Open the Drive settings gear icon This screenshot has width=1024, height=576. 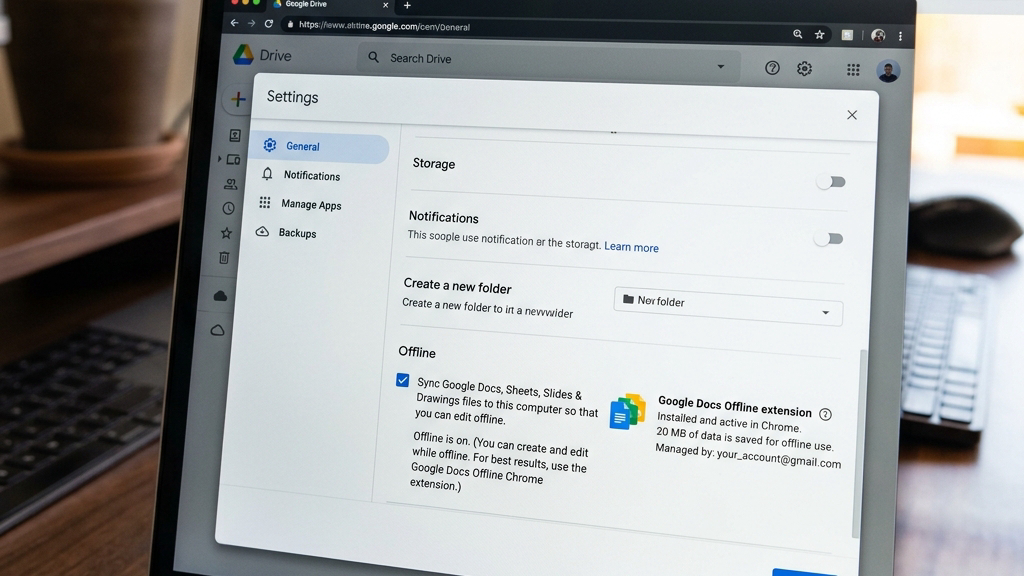(x=804, y=69)
